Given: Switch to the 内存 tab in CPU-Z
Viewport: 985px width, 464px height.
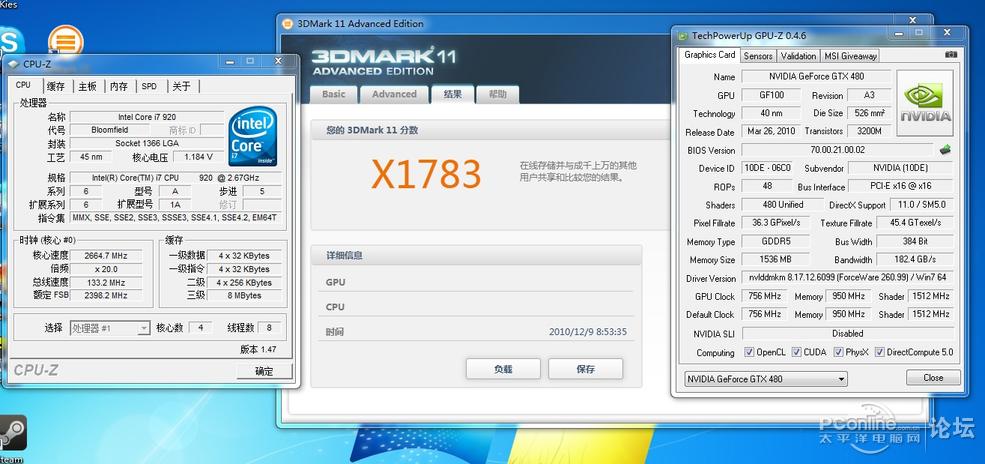Looking at the screenshot, I should pyautogui.click(x=119, y=87).
